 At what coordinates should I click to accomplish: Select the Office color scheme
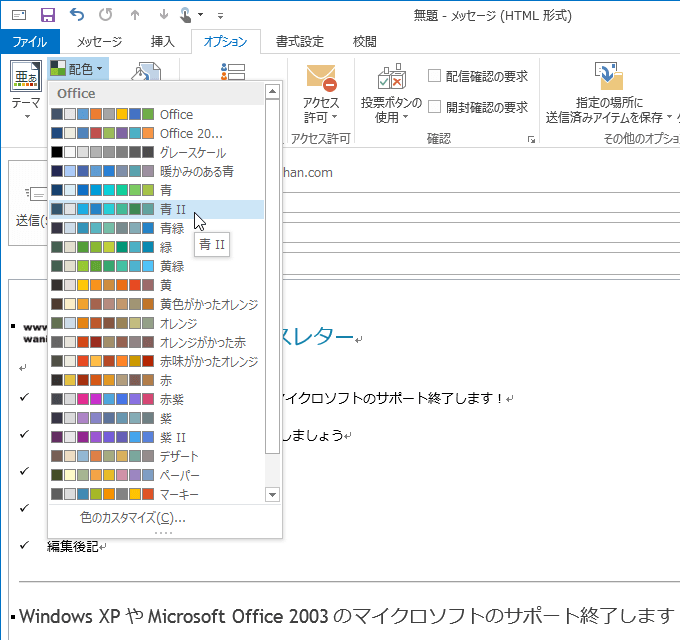157,114
